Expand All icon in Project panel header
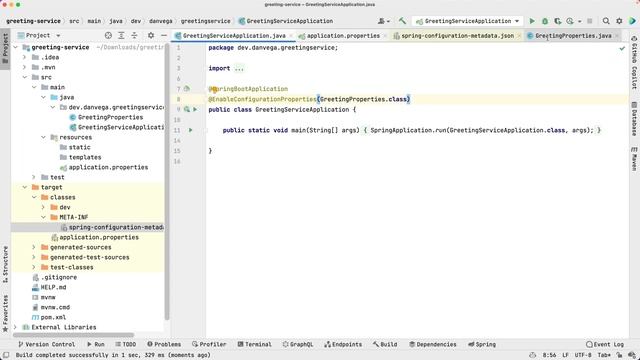Image resolution: width=640 pixels, height=360 pixels. (x=121, y=36)
